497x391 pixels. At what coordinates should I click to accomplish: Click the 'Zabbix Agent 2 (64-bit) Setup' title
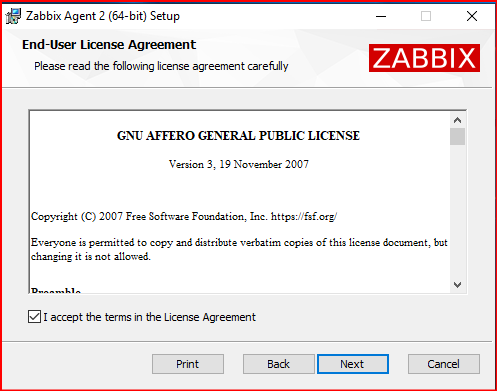tap(103, 16)
